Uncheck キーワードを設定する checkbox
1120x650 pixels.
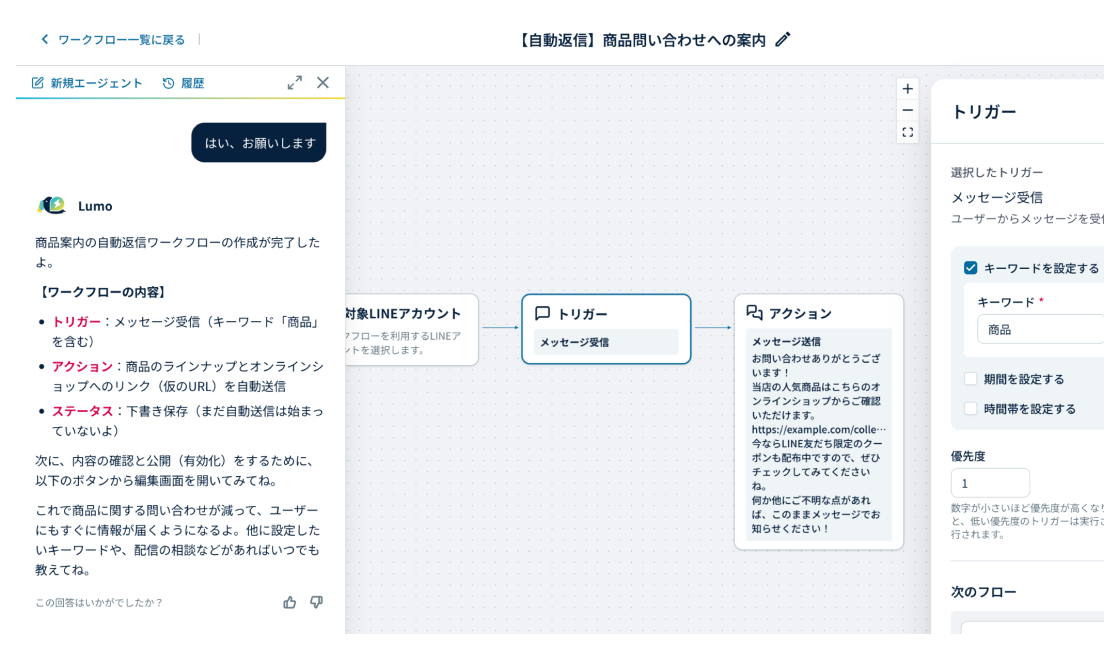pos(970,268)
